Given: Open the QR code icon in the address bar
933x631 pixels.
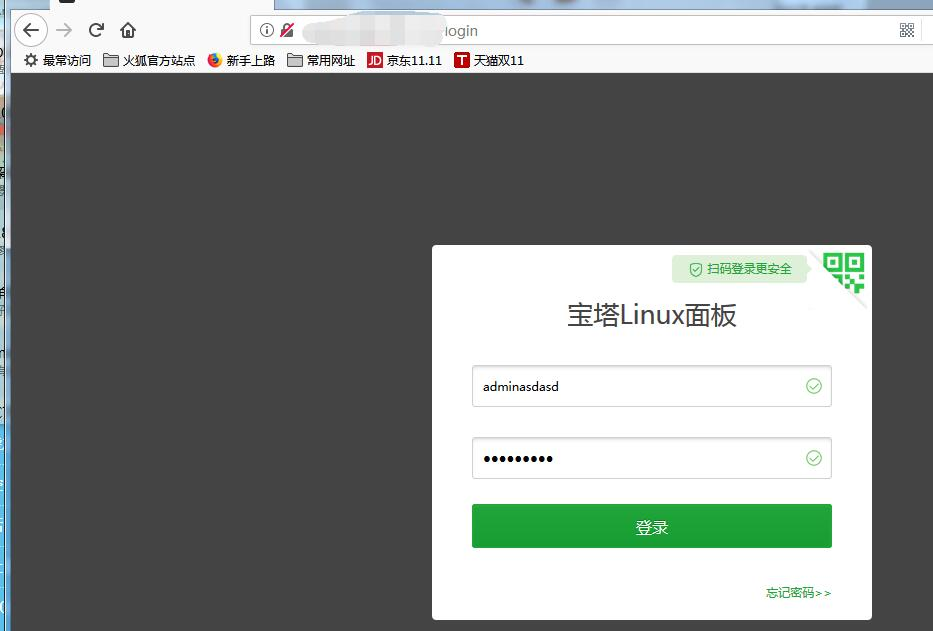Looking at the screenshot, I should point(906,30).
